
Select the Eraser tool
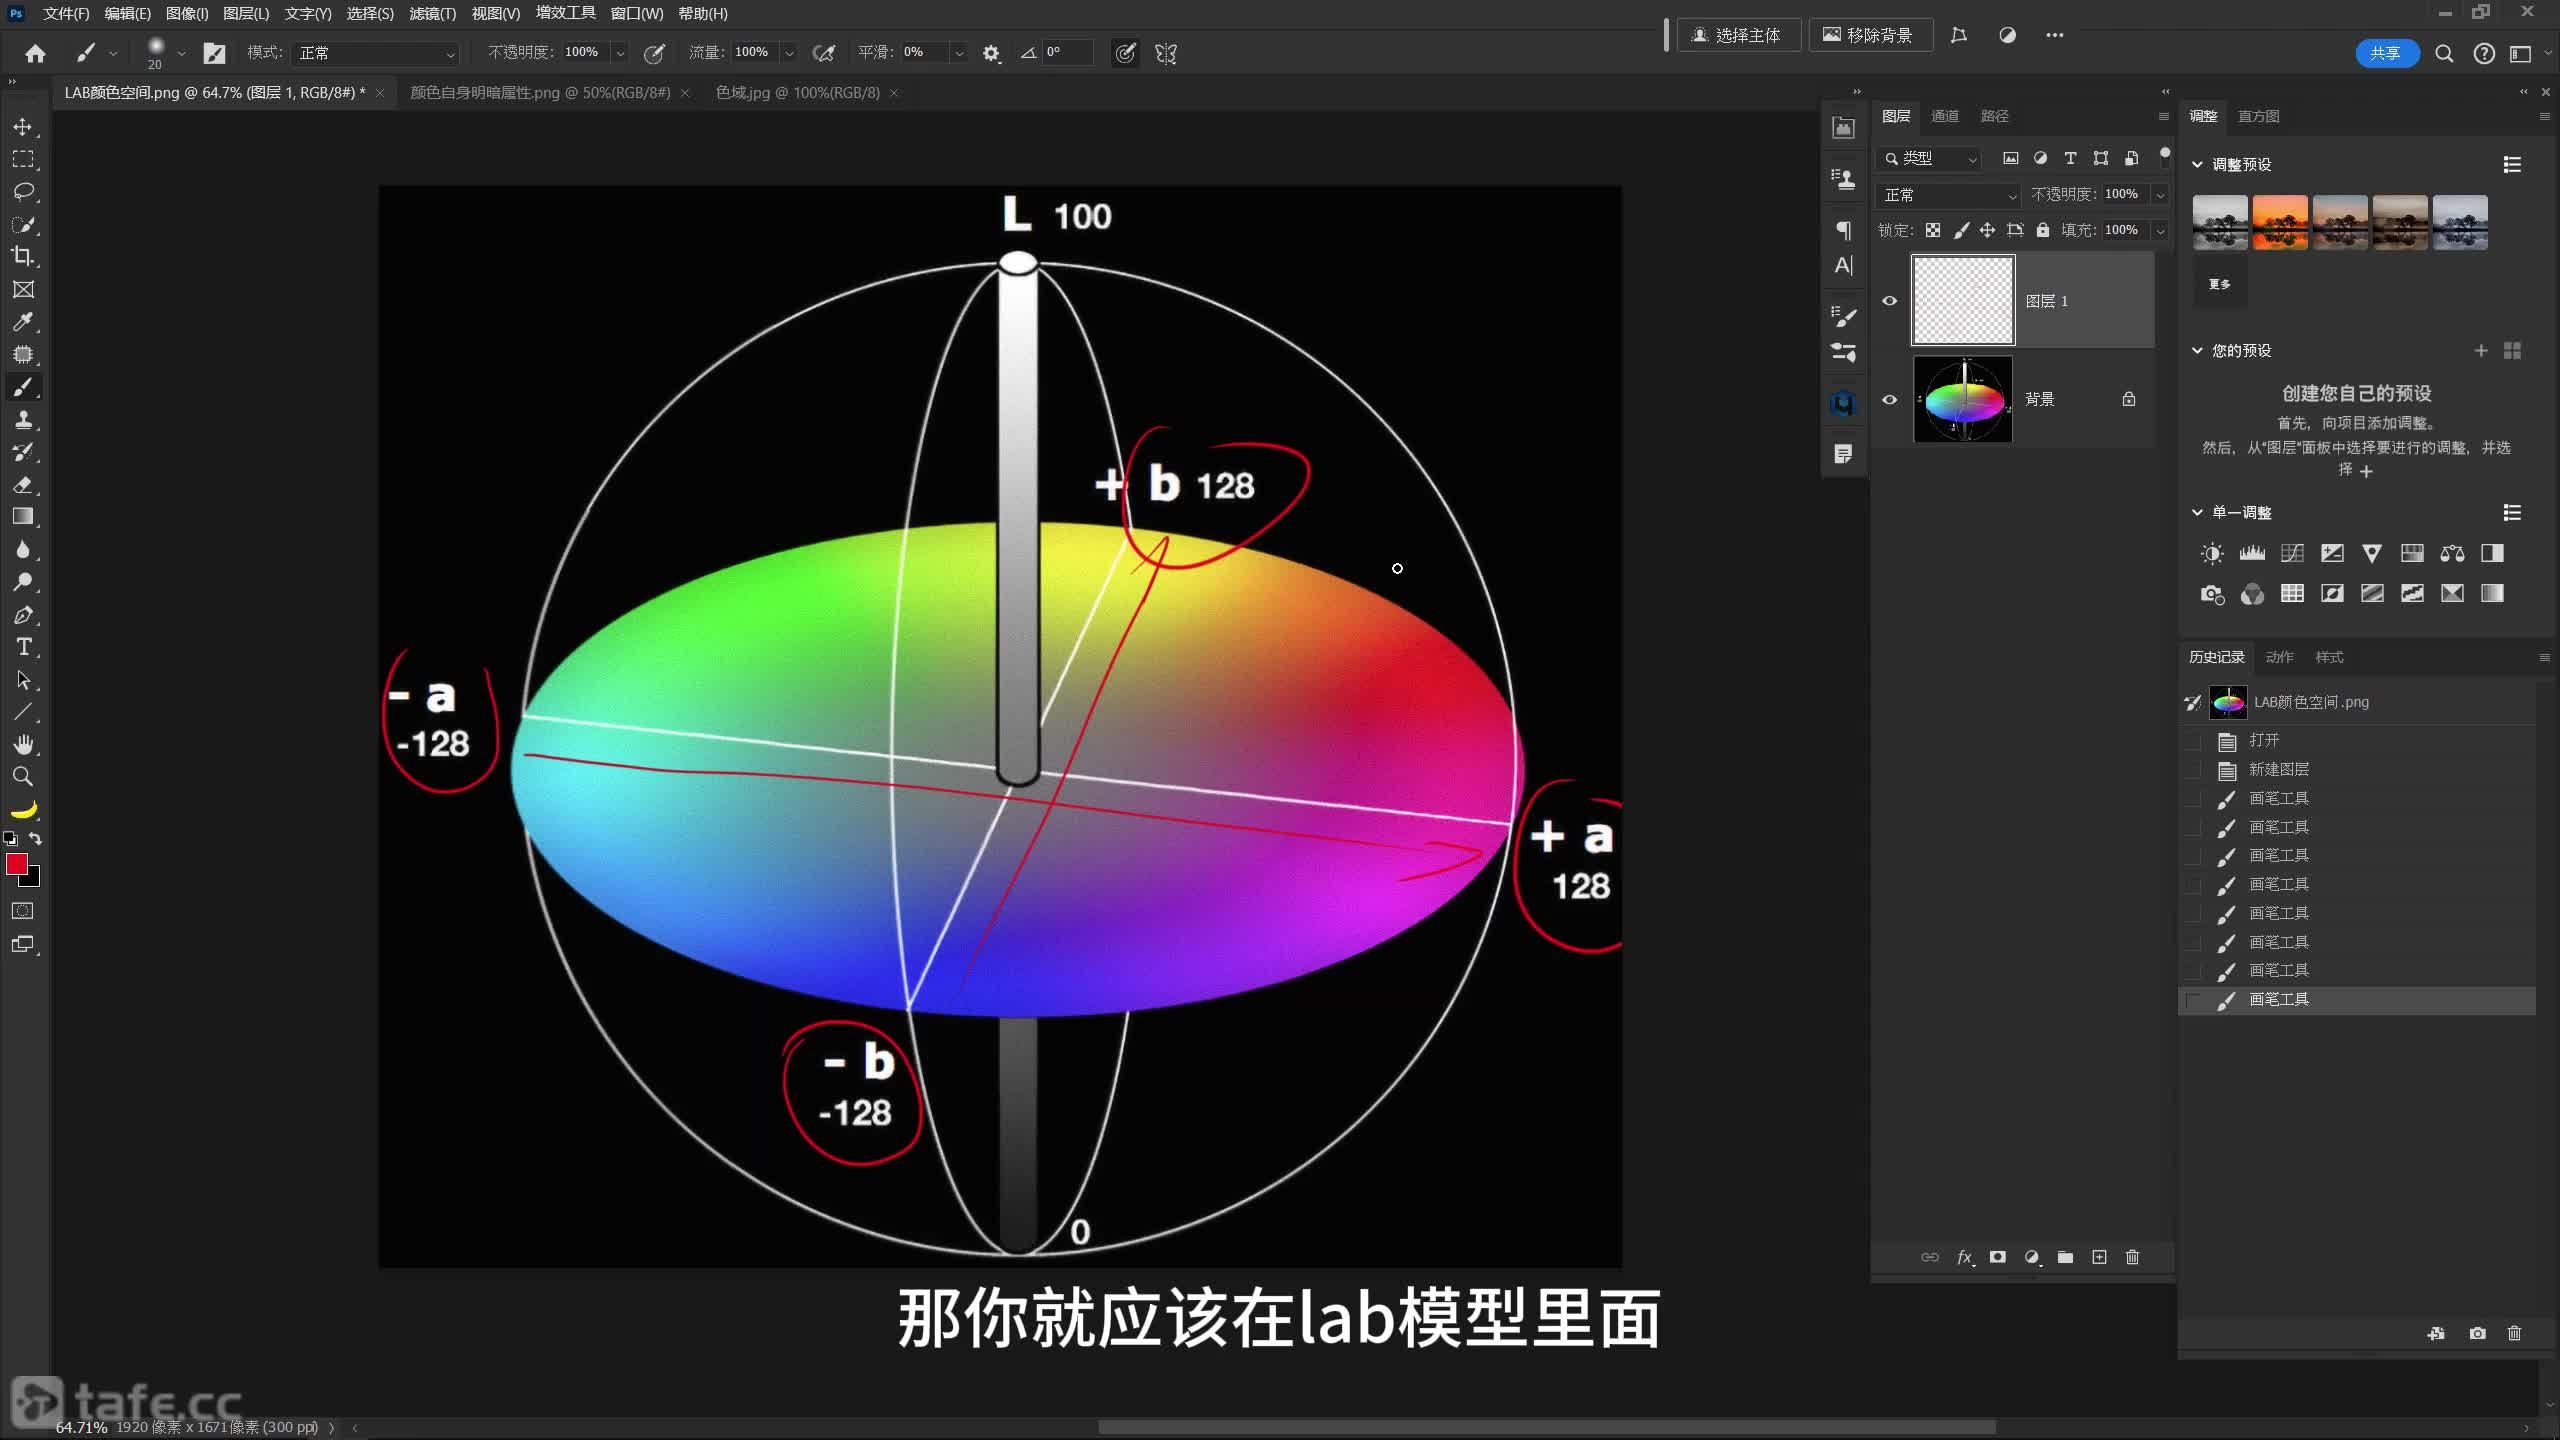(23, 485)
